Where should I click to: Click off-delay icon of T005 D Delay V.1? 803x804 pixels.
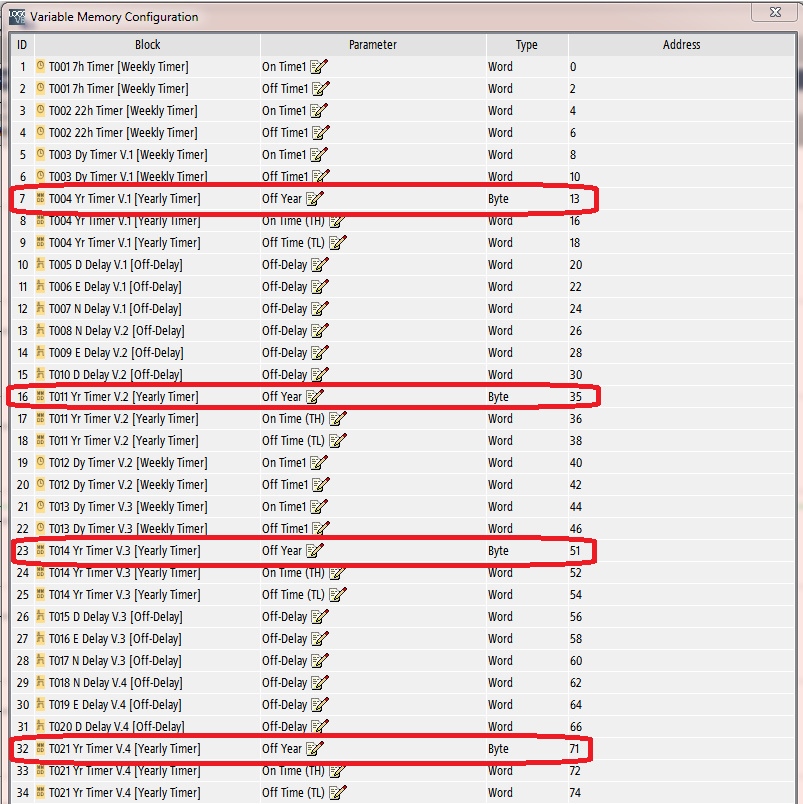pos(41,264)
